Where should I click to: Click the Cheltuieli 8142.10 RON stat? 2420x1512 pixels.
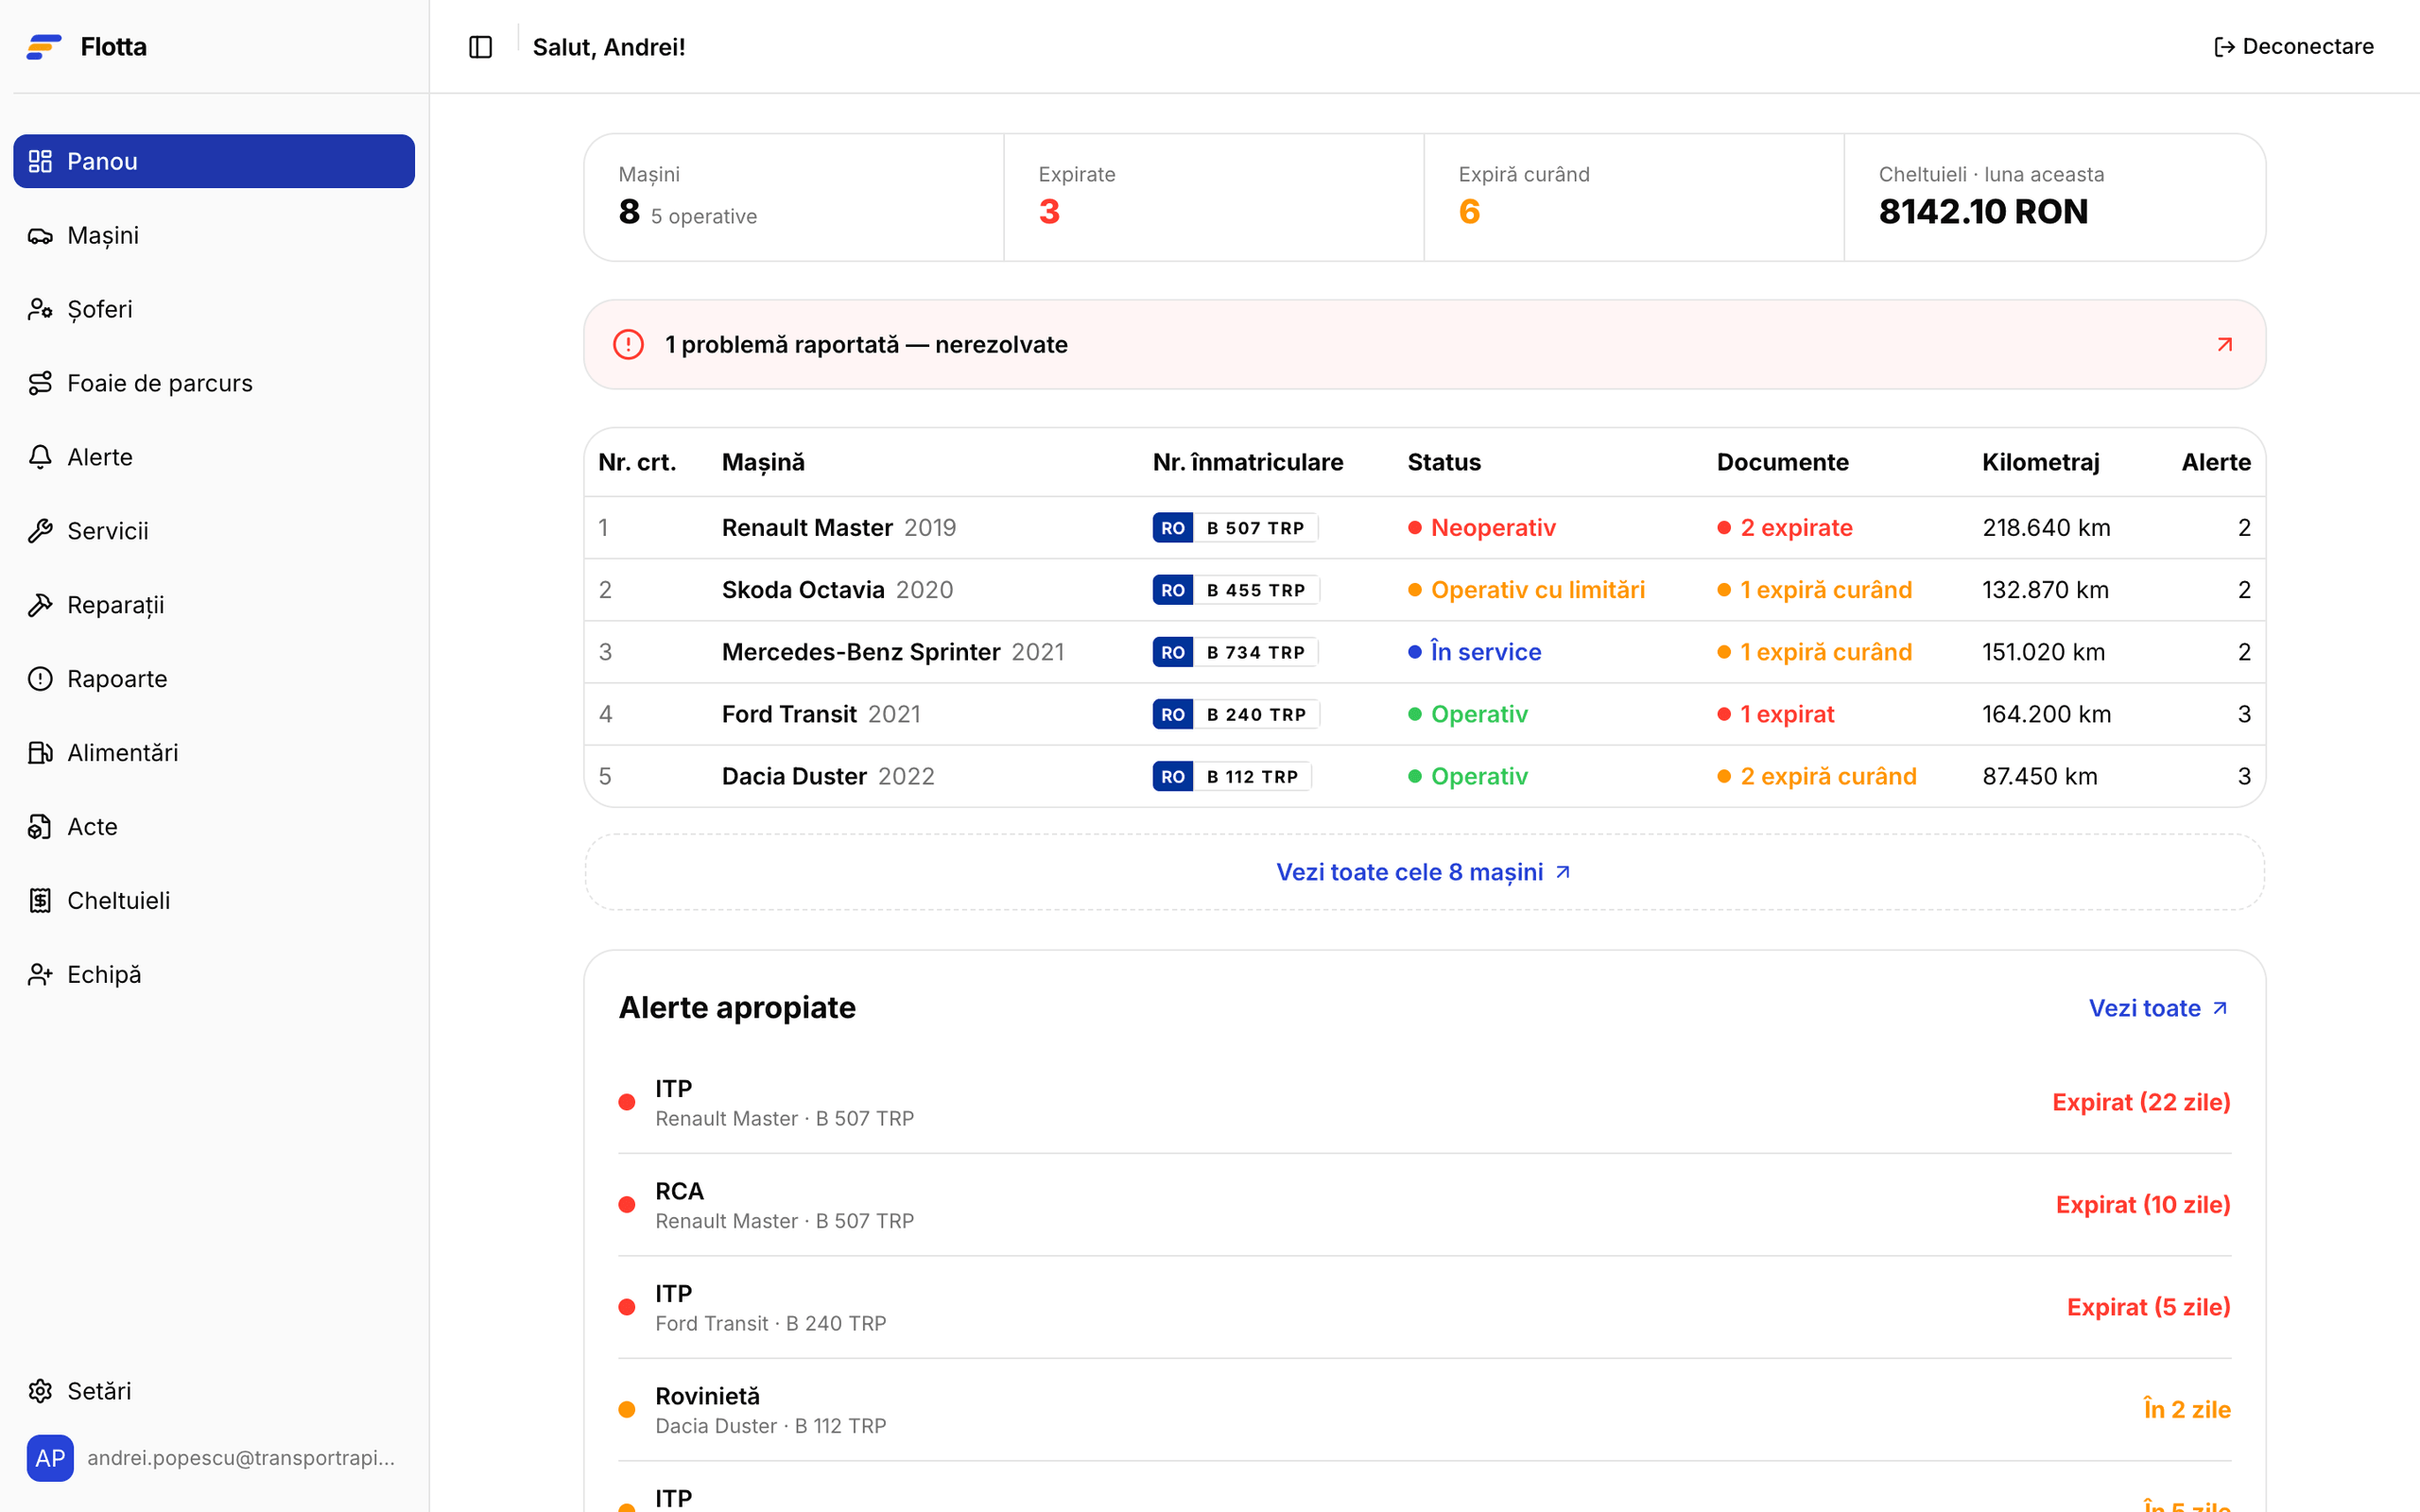2055,197
